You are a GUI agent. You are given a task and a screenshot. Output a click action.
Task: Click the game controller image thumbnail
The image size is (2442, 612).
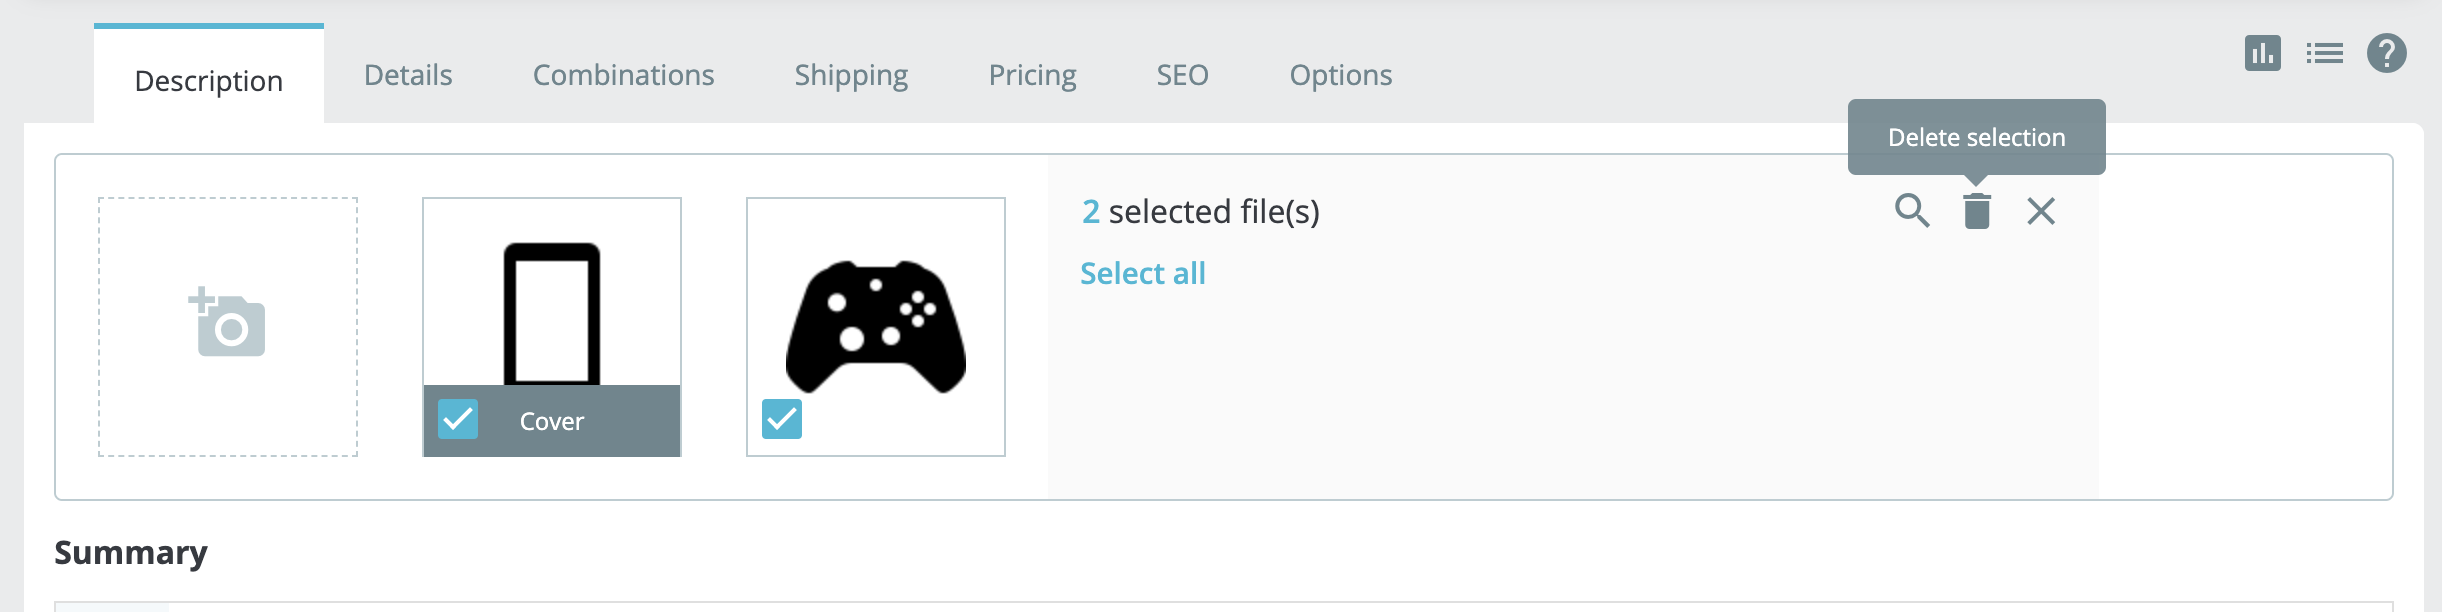[x=876, y=320]
